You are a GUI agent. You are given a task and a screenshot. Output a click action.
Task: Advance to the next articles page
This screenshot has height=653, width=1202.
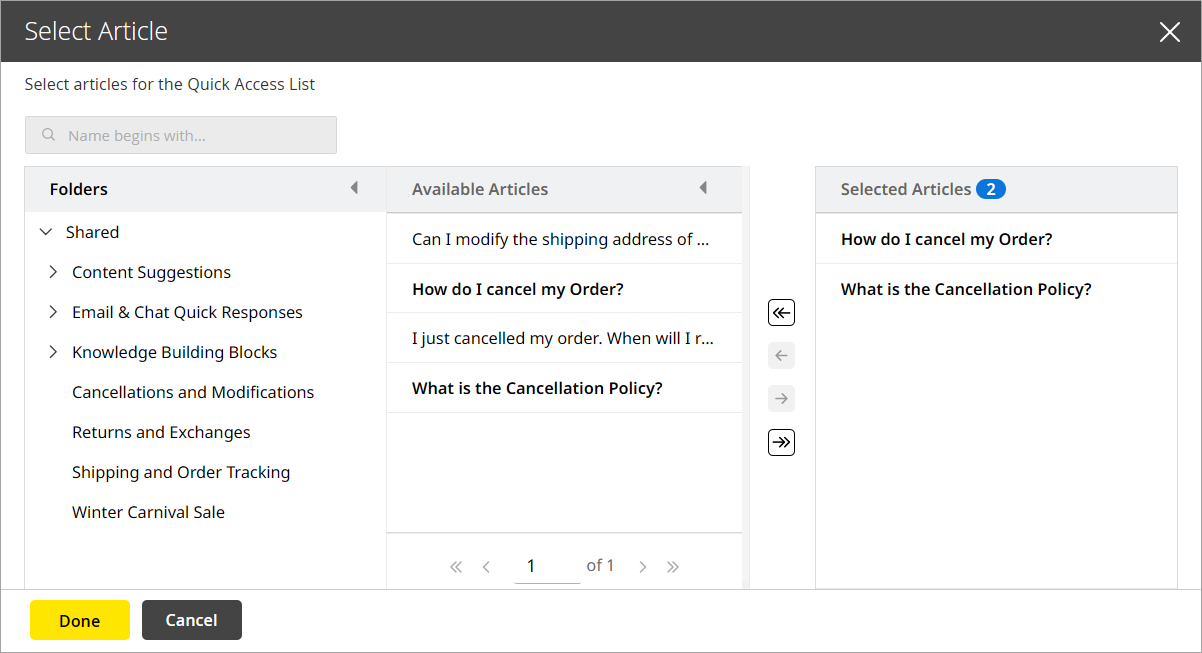pos(642,565)
